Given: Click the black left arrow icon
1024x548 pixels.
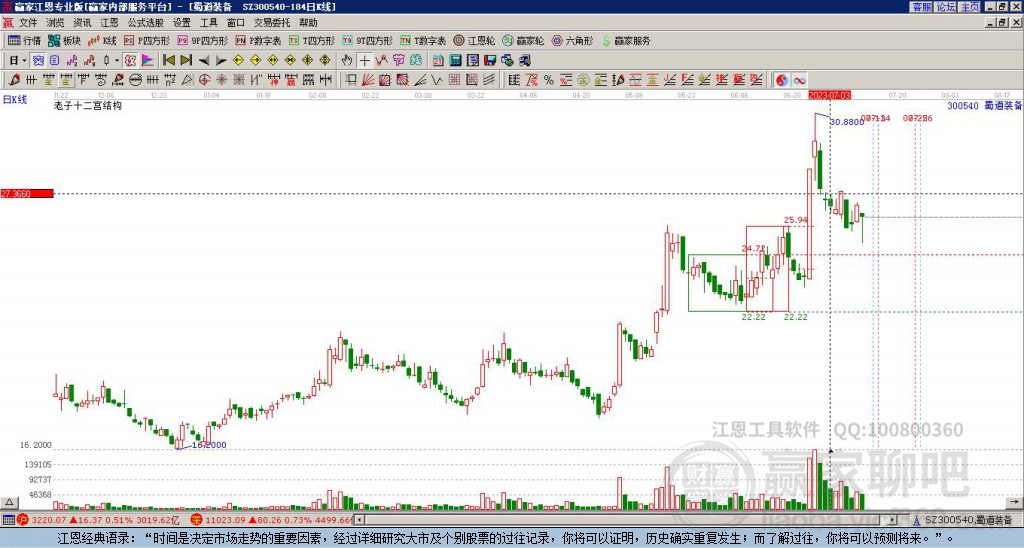Looking at the screenshot, I should pos(204,61).
